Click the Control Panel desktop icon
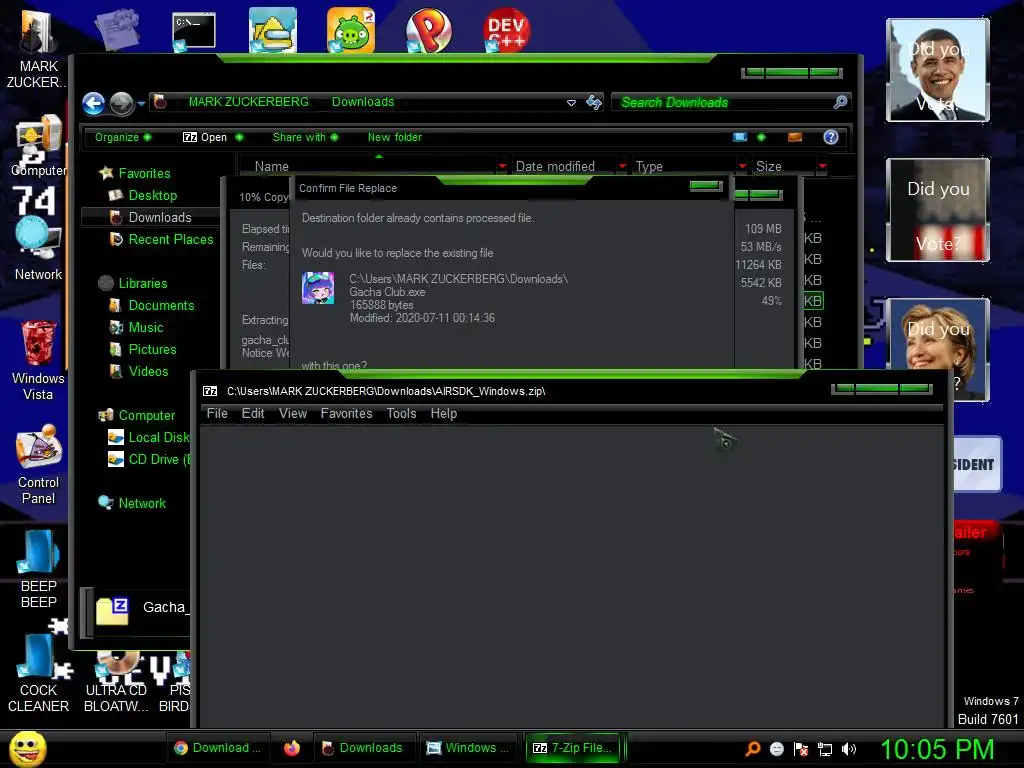Image resolution: width=1024 pixels, height=768 pixels. tap(38, 464)
